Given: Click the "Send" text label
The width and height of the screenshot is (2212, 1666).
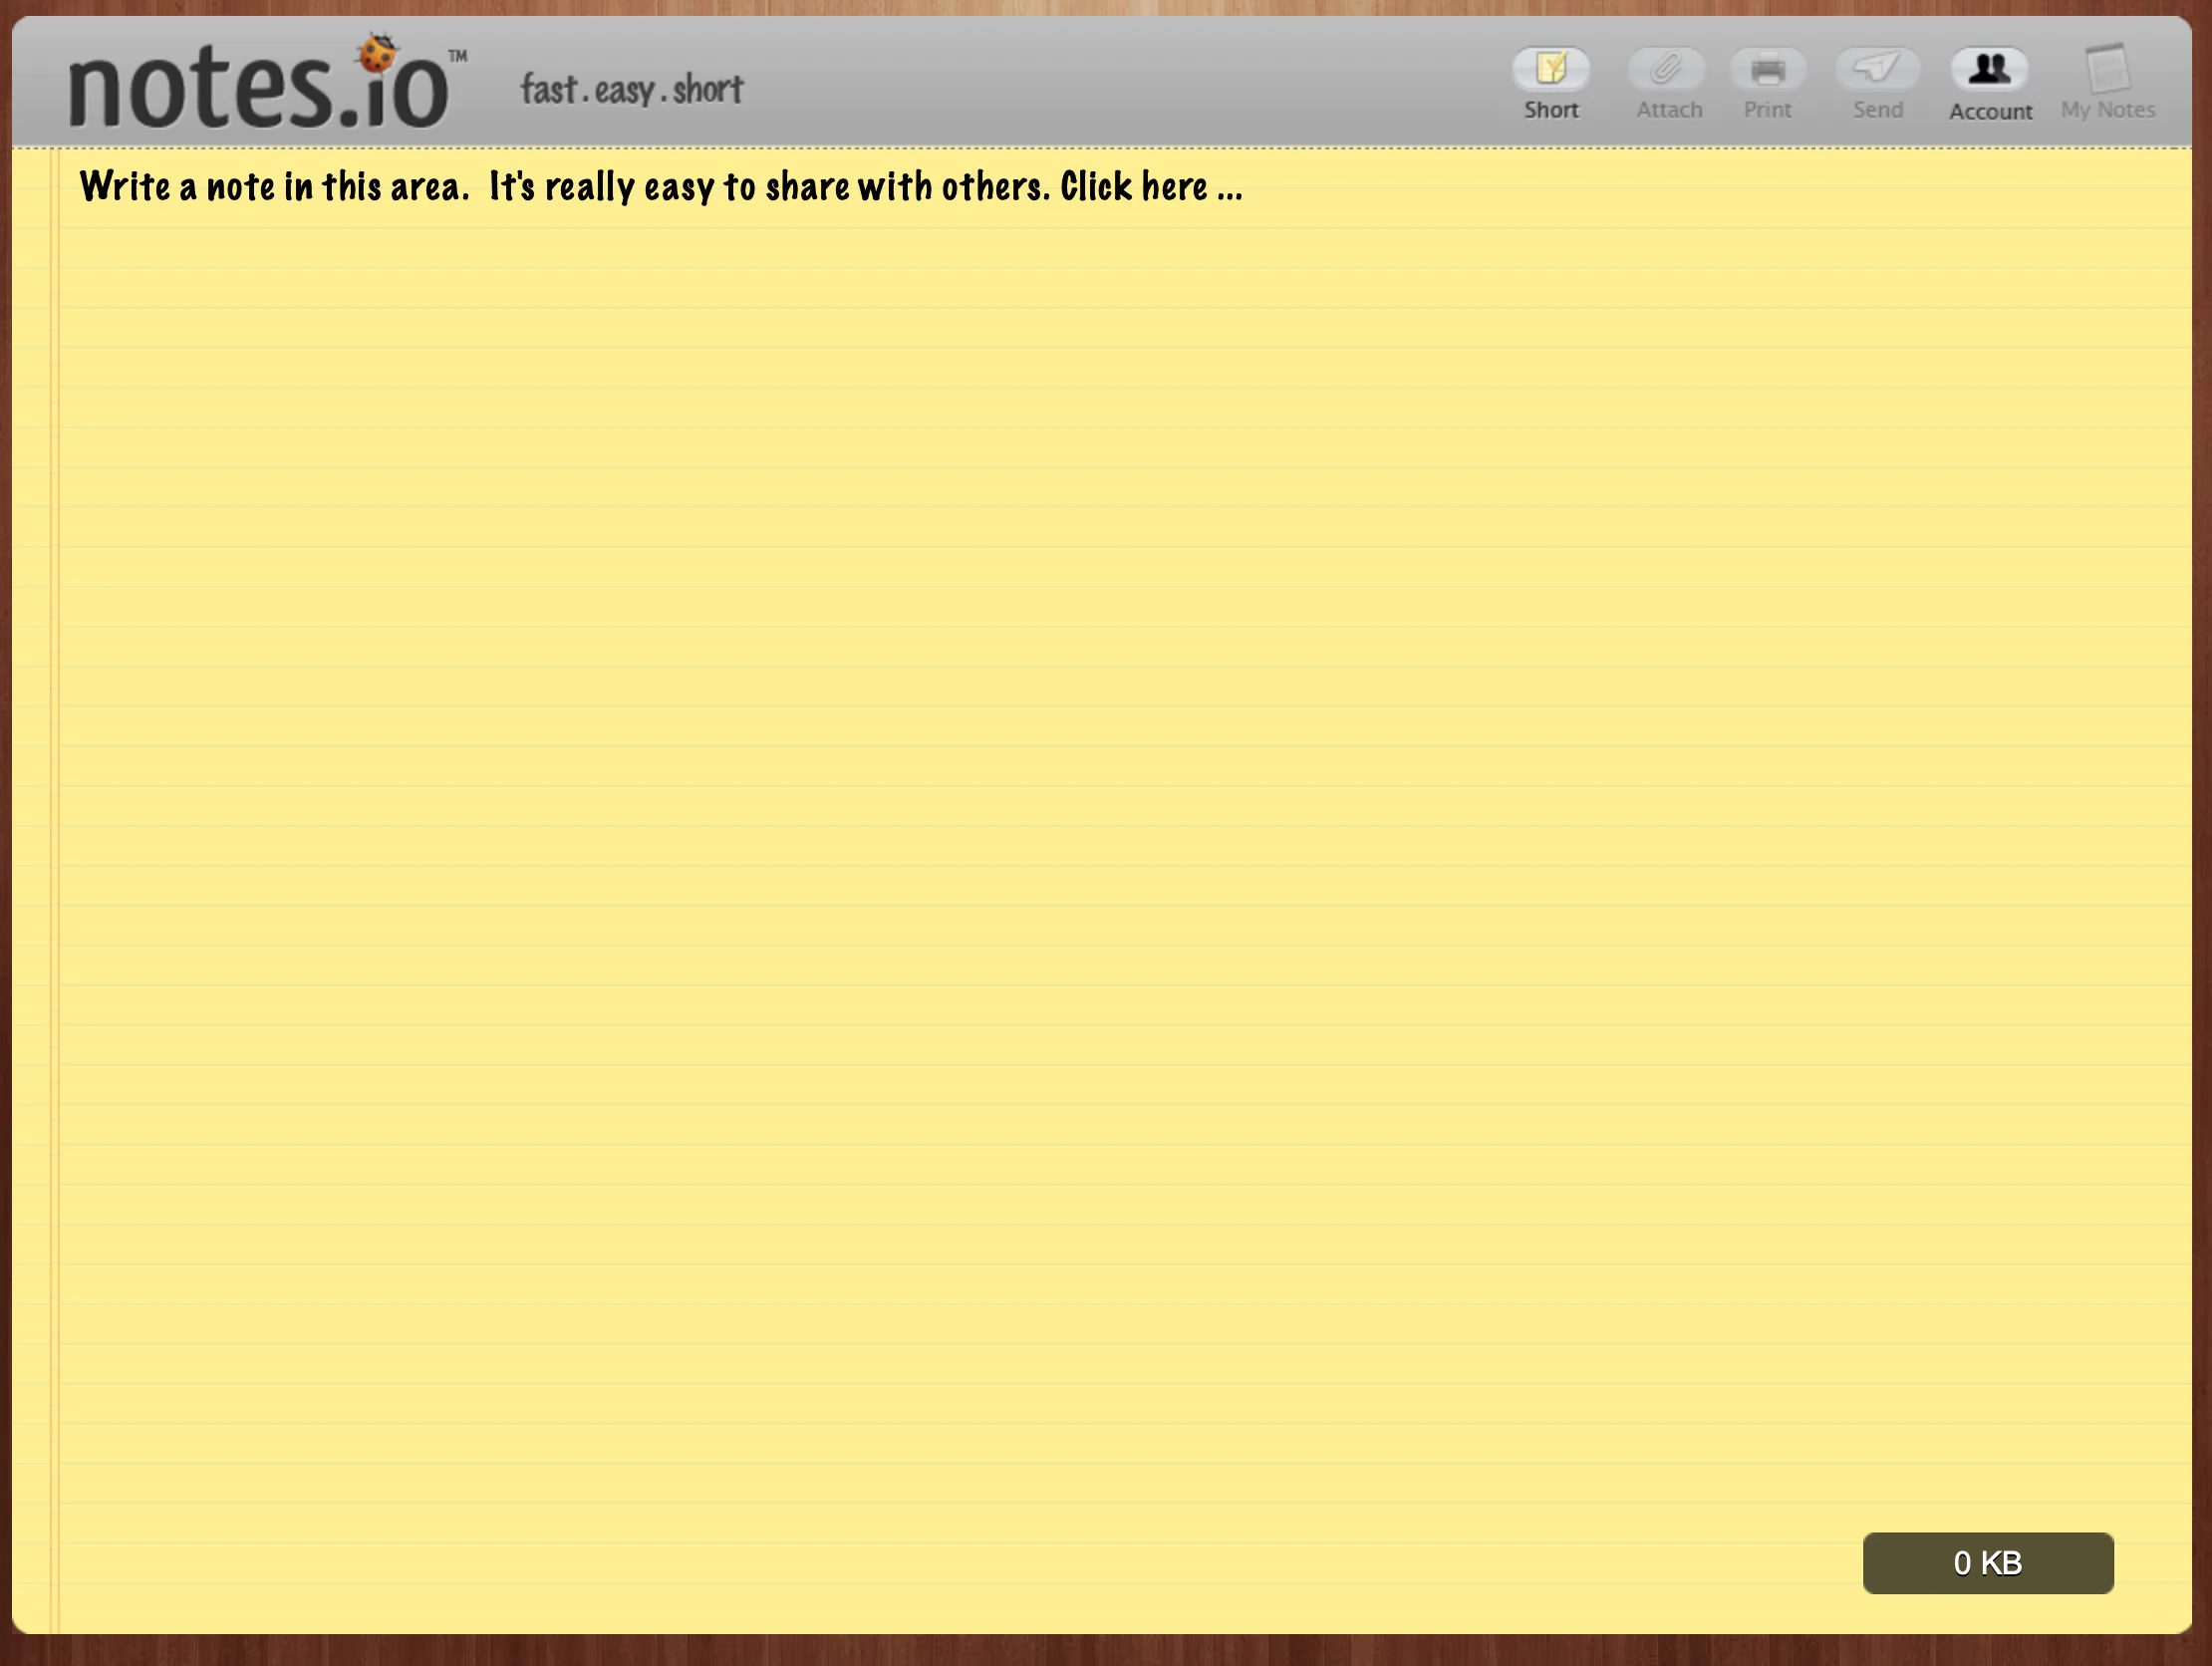Looking at the screenshot, I should pos(1877,110).
